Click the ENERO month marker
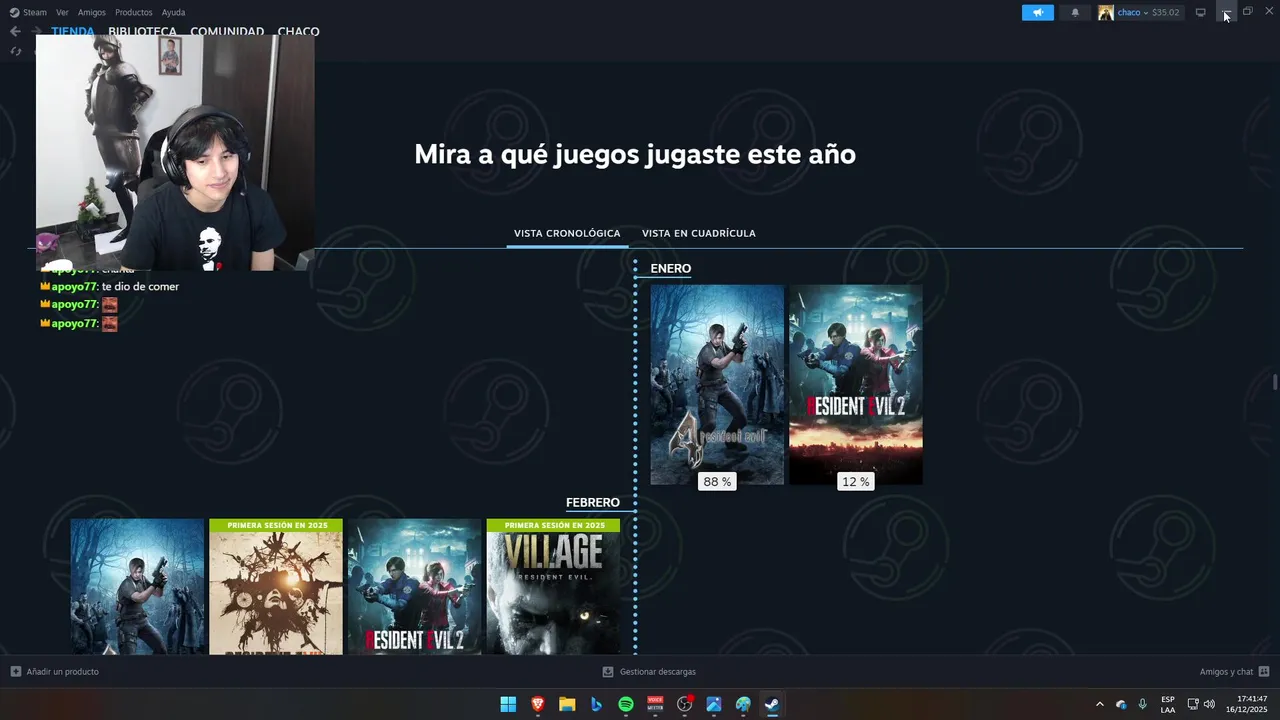This screenshot has width=1280, height=720. [670, 268]
